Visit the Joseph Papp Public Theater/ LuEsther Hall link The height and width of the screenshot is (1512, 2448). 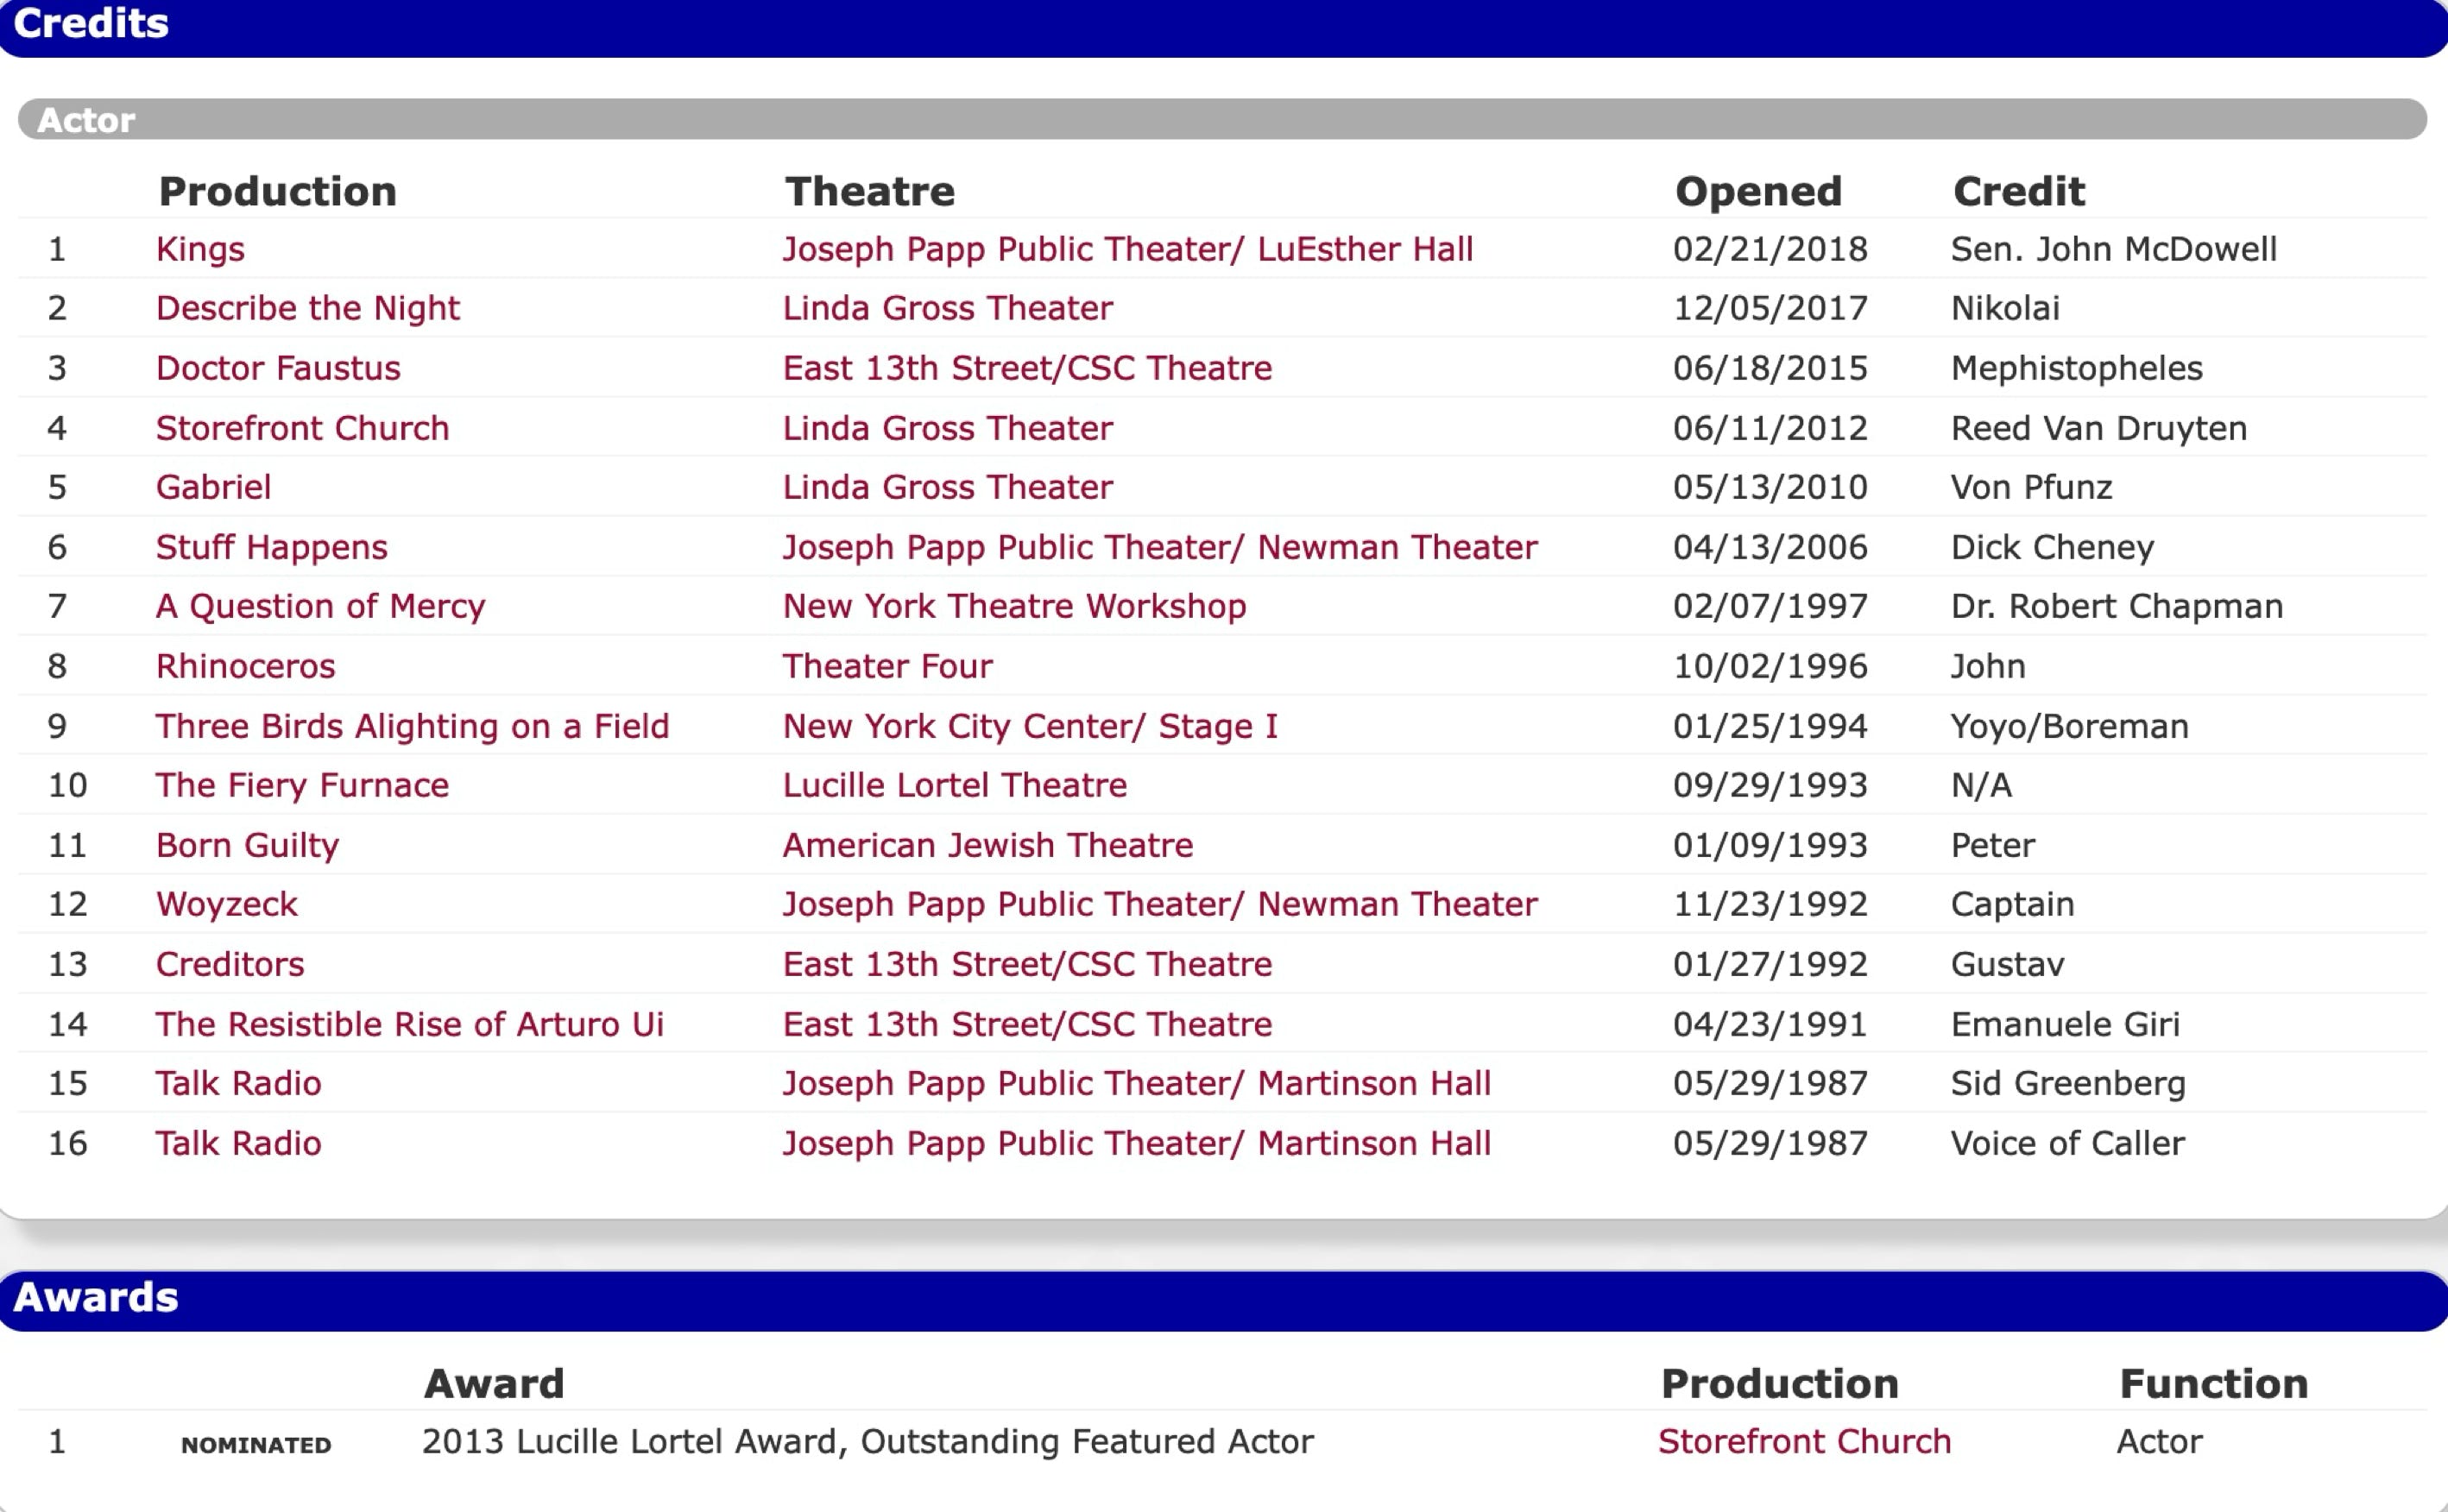pos(1127,249)
